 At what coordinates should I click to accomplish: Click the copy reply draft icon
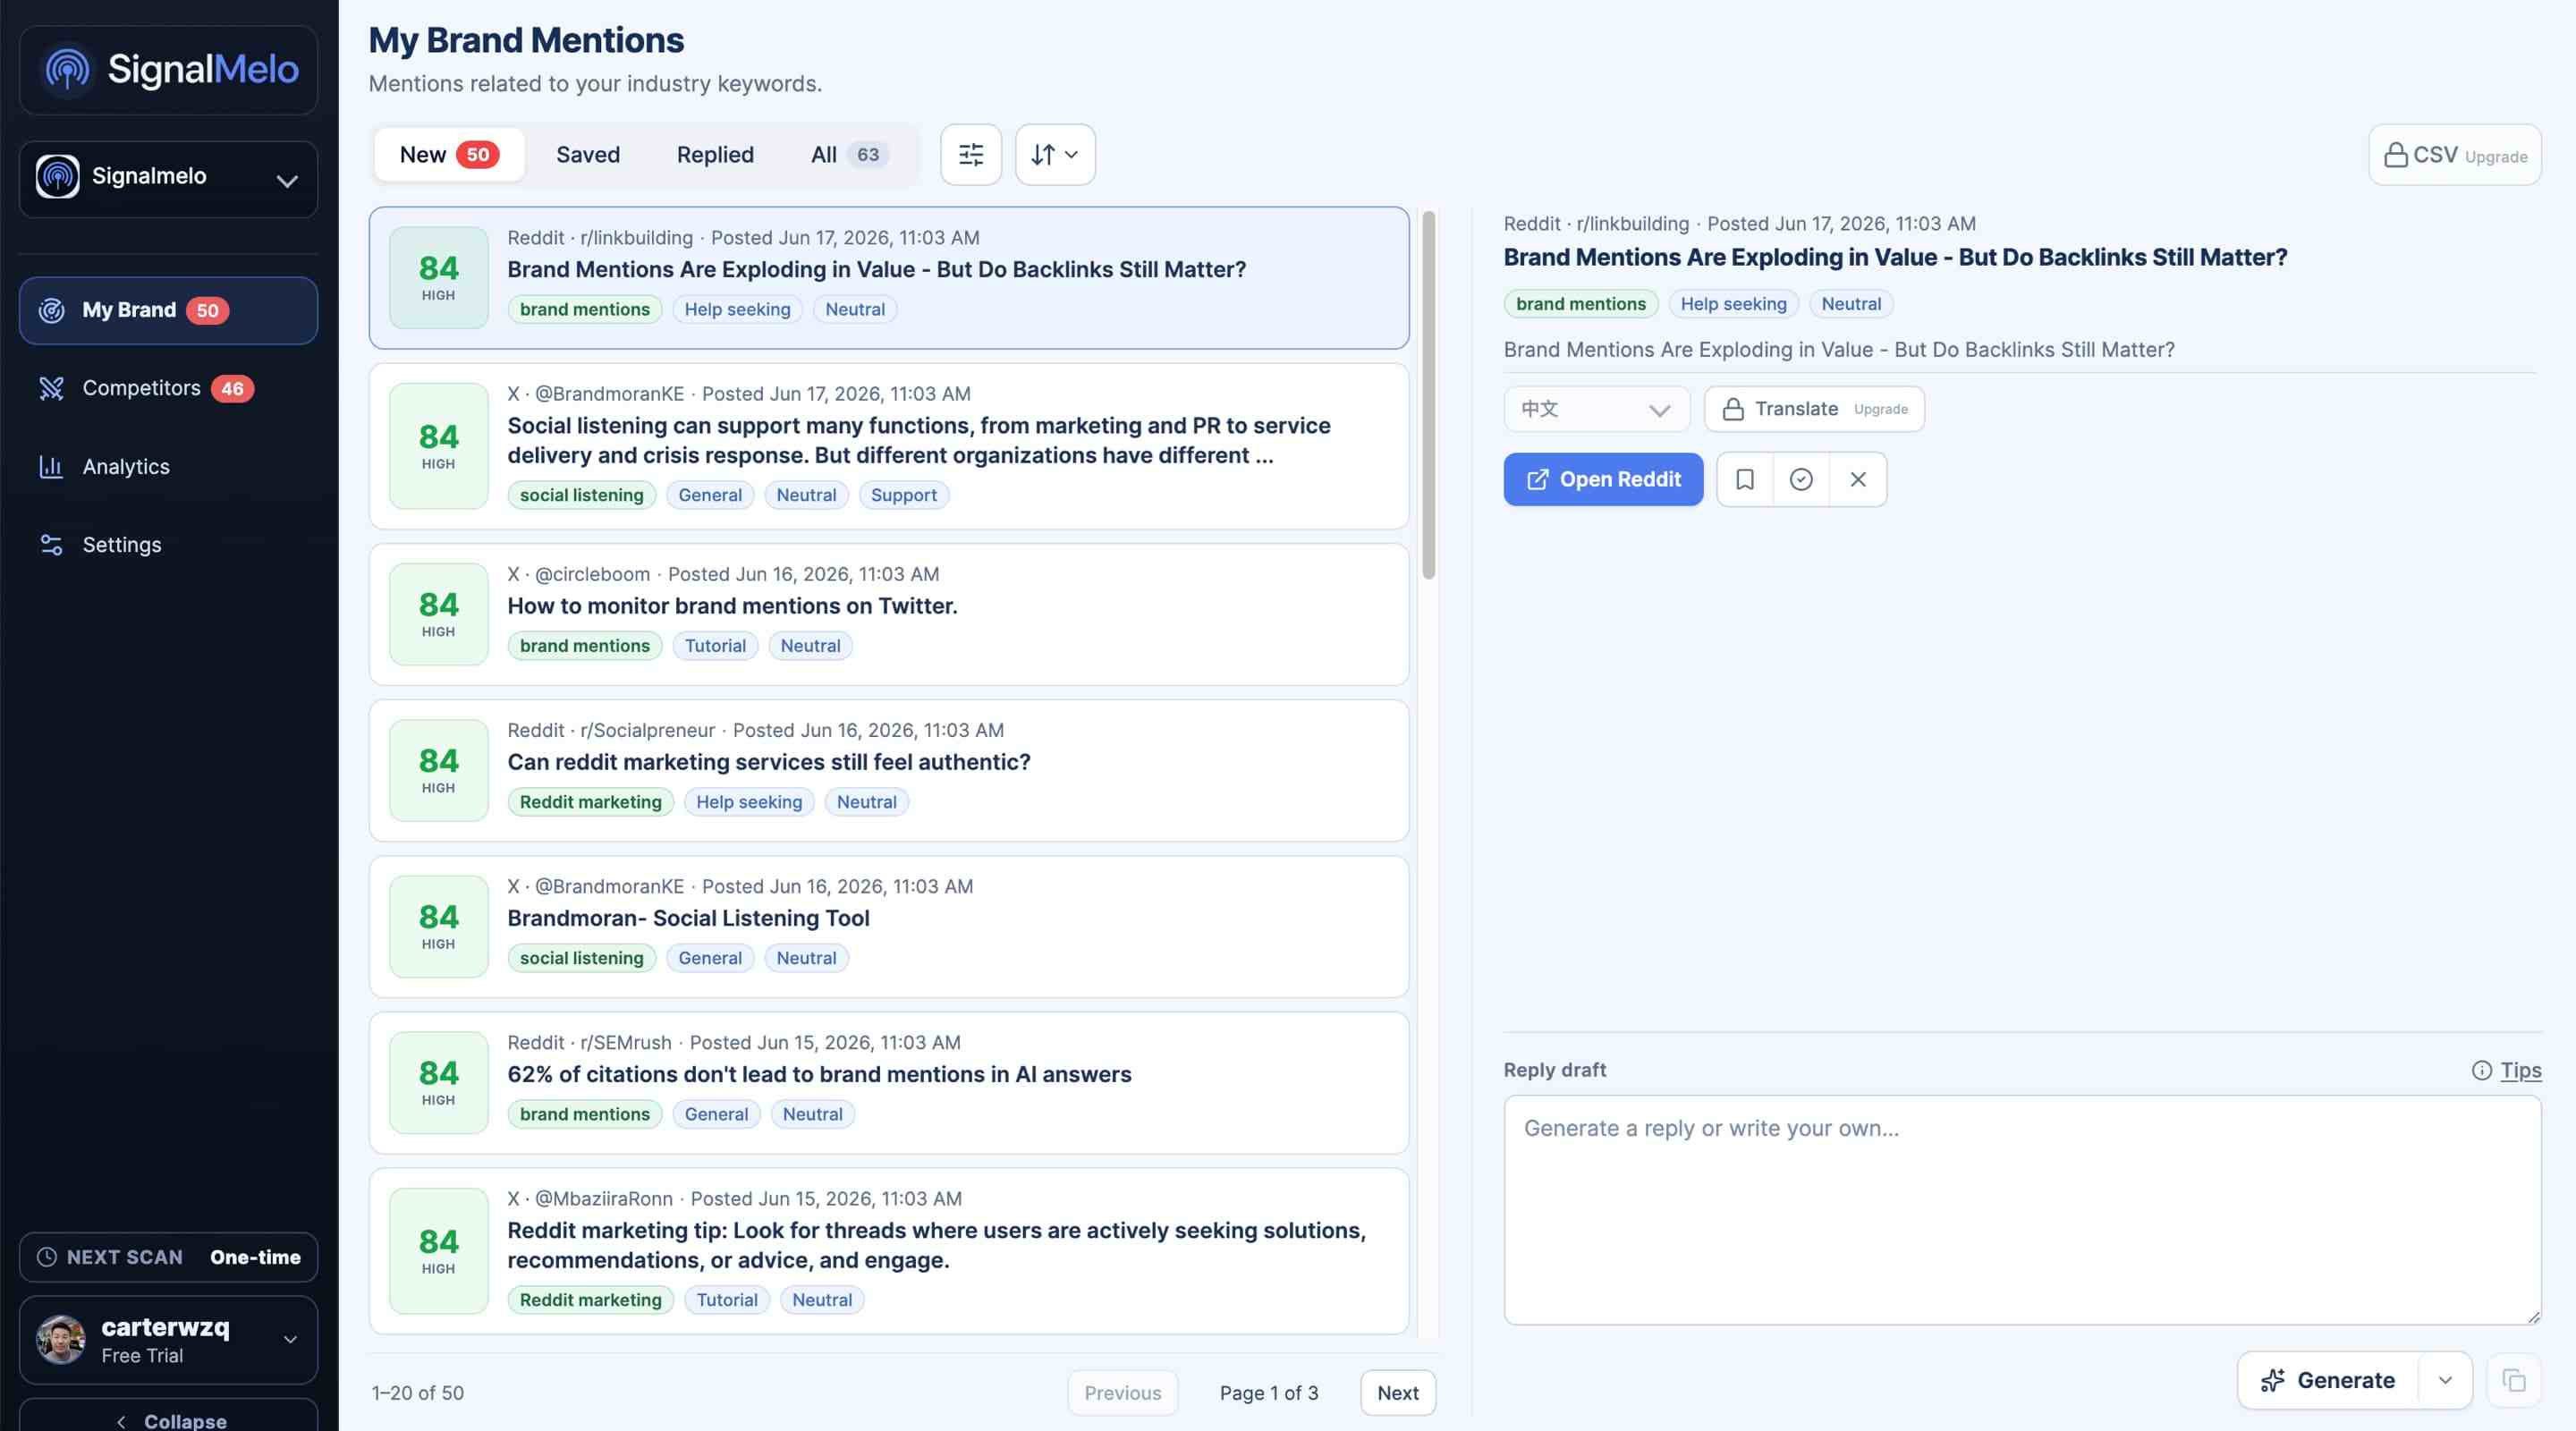2513,1380
